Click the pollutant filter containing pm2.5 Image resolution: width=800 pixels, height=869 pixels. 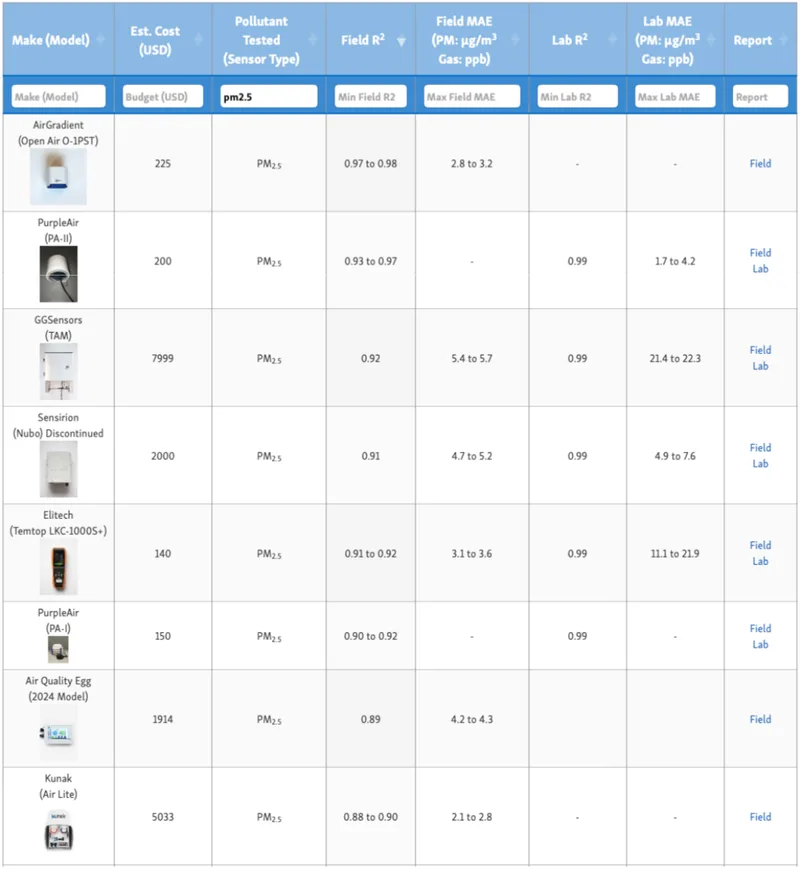coord(268,97)
